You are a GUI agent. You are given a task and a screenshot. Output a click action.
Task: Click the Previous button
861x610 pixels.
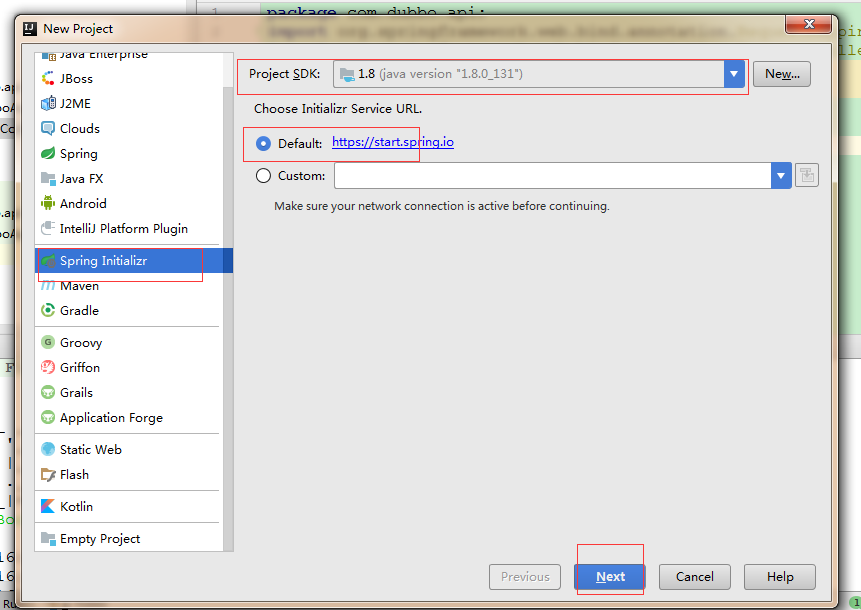(x=525, y=577)
